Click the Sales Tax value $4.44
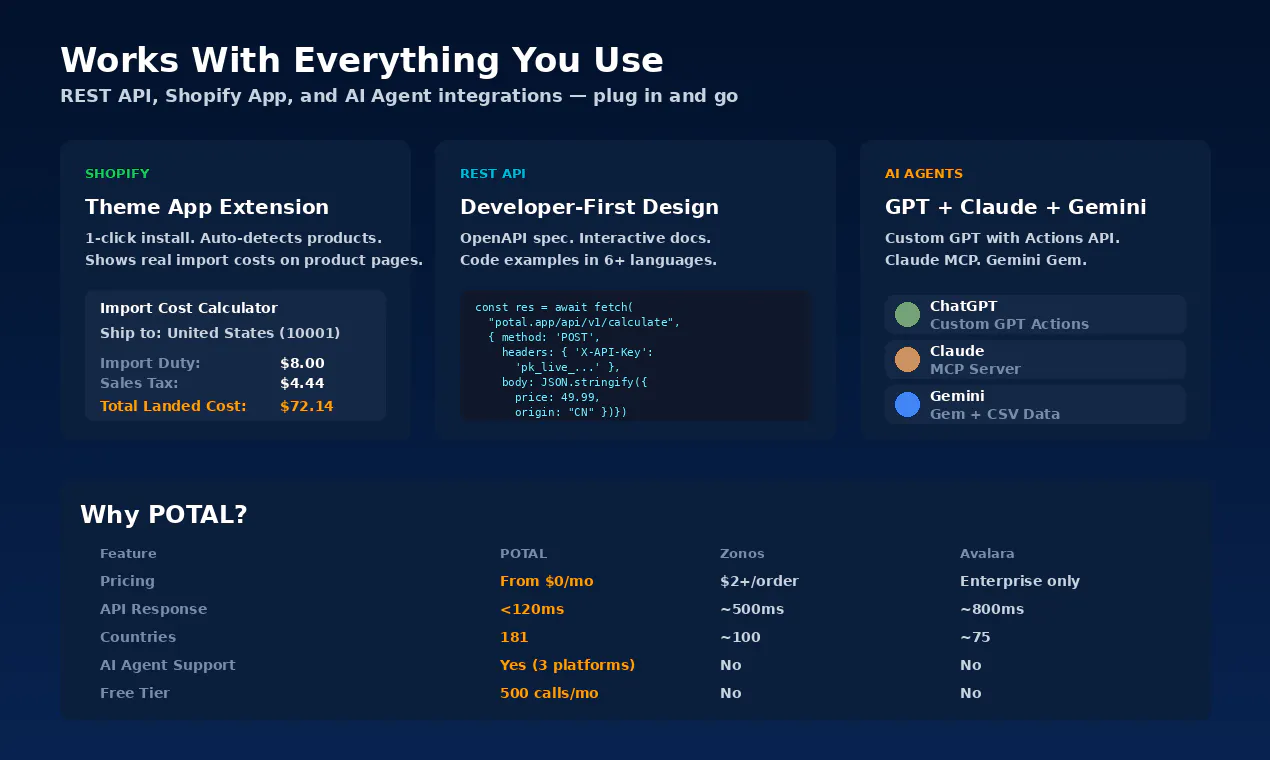1270x760 pixels. click(x=302, y=383)
